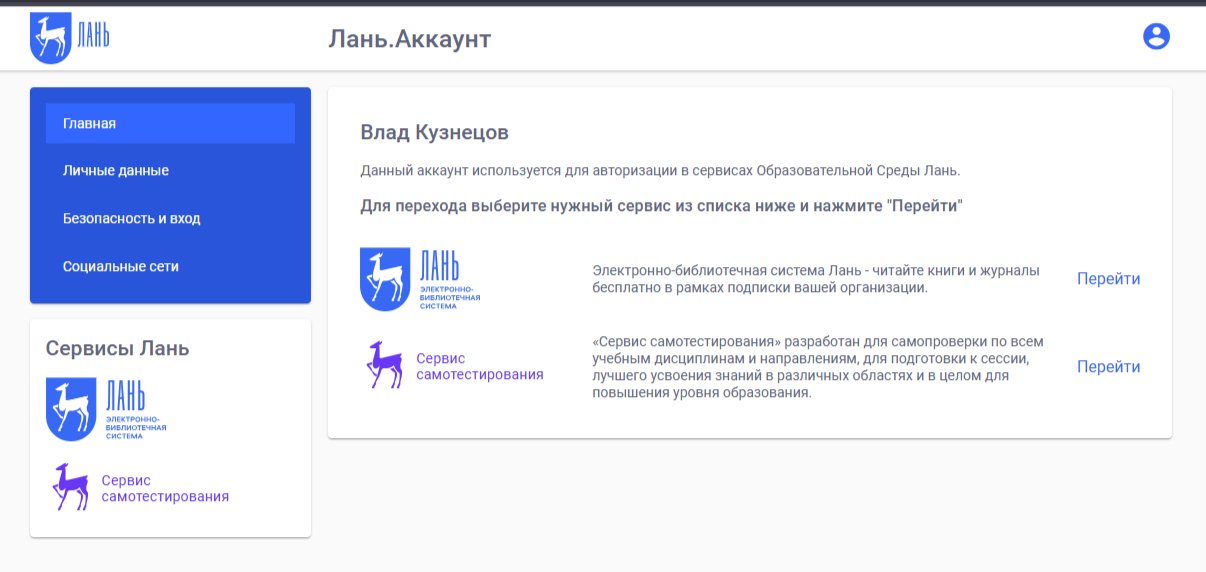
Task: Click Перейти next to the Электронно-библиотечная система
Action: pos(1108,279)
